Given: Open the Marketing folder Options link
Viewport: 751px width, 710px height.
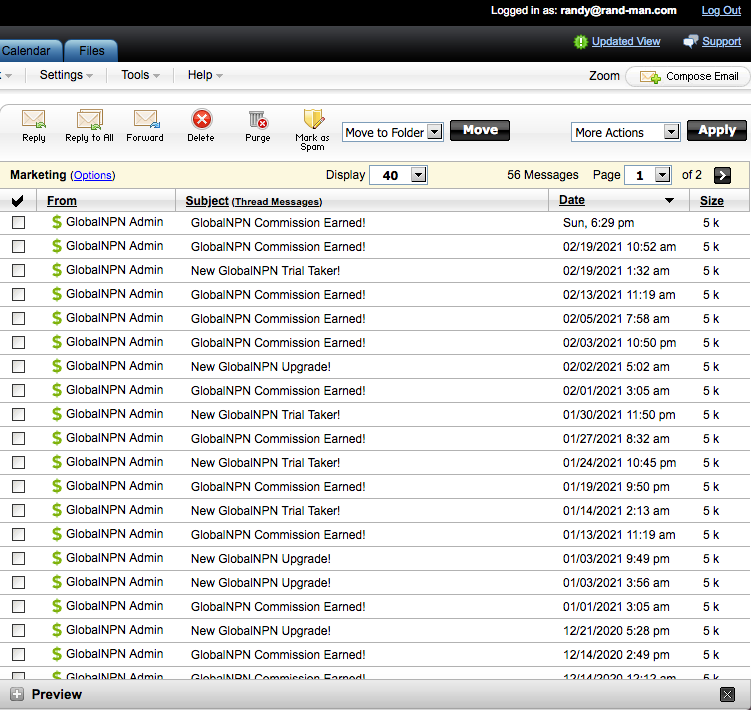Looking at the screenshot, I should 93,175.
